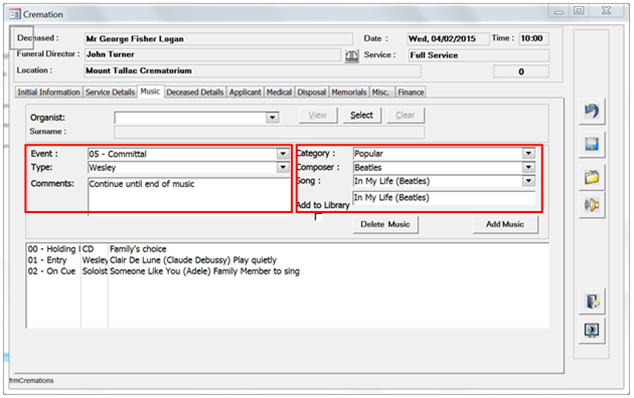The height and width of the screenshot is (398, 634).
Task: Open the yellow folder icon
Action: 592,177
